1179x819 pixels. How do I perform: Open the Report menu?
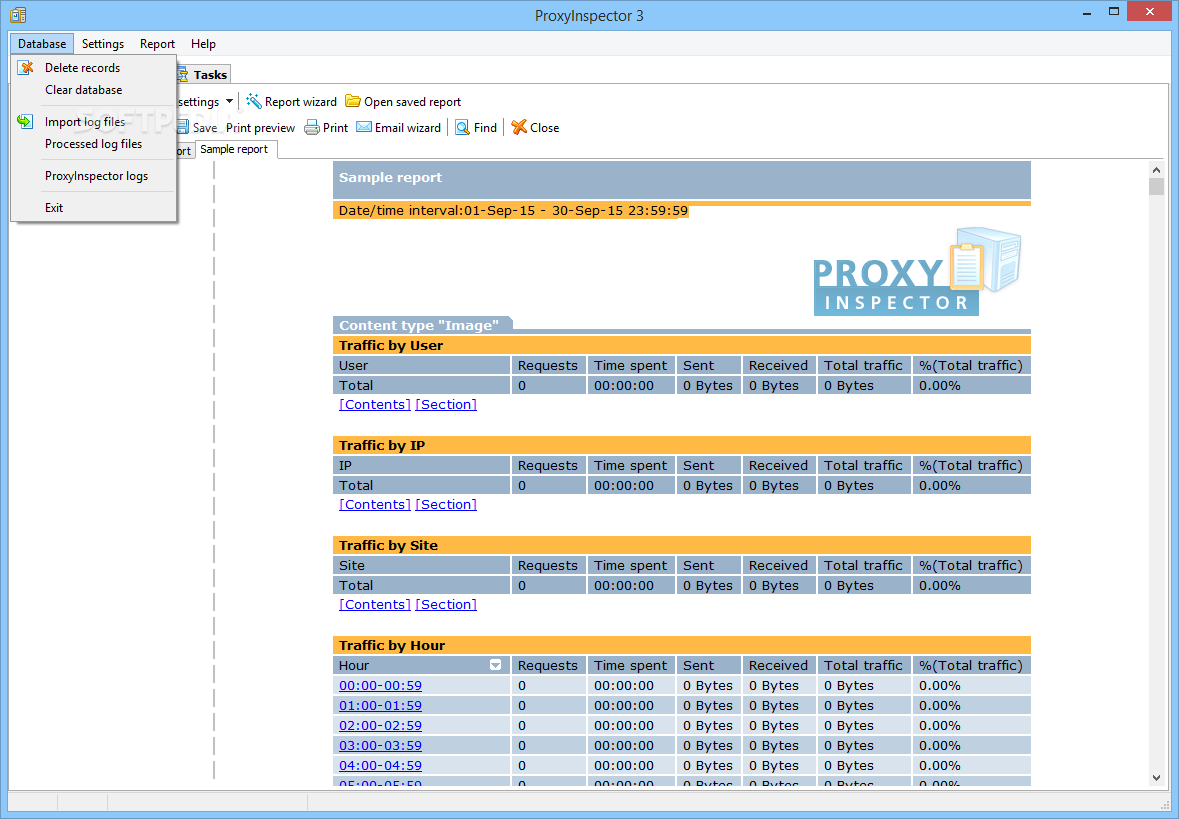point(157,44)
